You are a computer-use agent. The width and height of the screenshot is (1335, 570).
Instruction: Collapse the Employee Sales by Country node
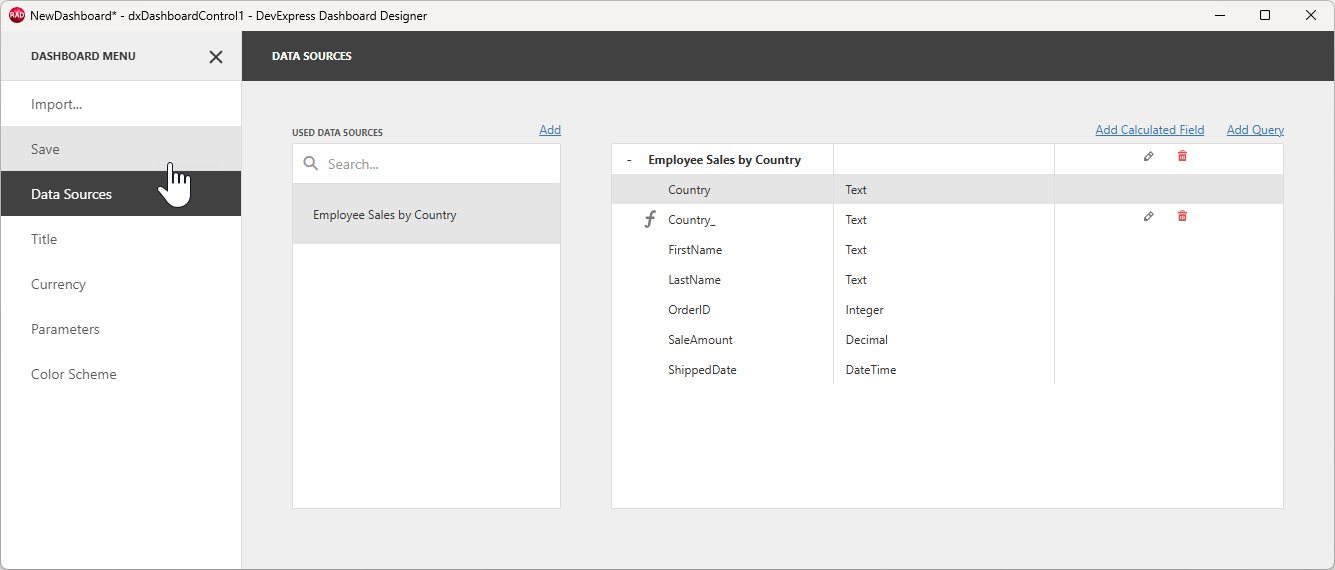coord(628,160)
